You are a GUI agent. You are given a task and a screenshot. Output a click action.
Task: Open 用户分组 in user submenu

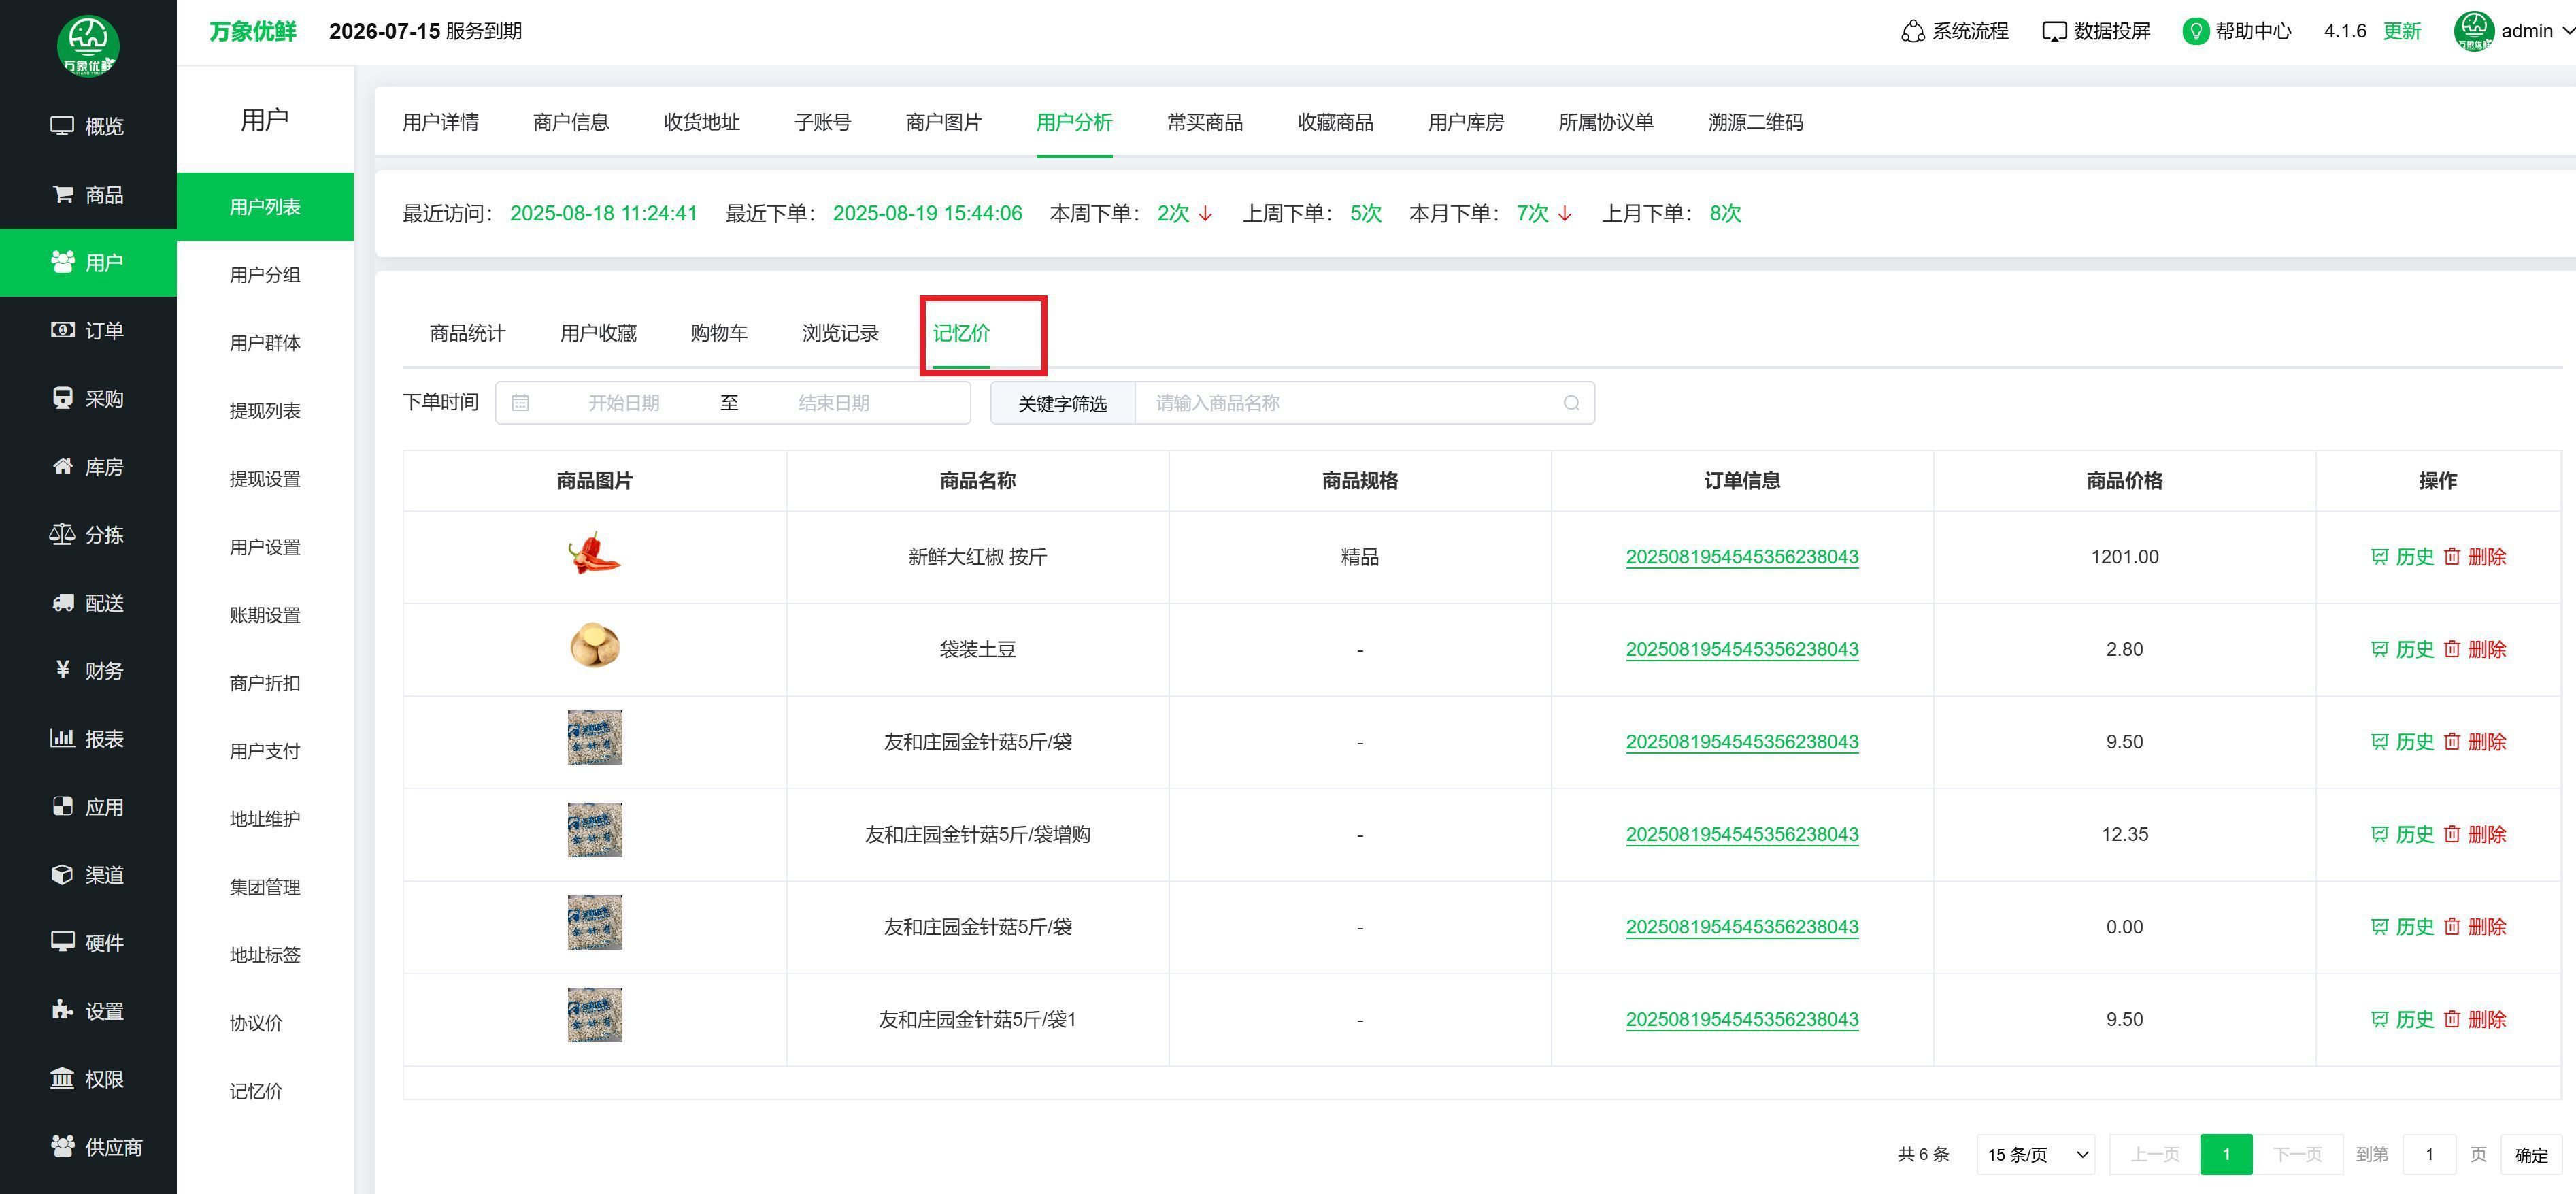tap(265, 275)
